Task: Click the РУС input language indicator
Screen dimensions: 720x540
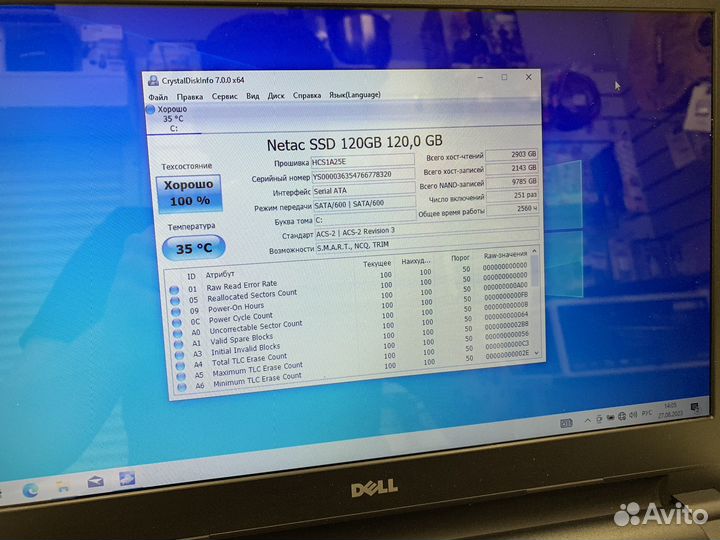Action: tap(647, 413)
